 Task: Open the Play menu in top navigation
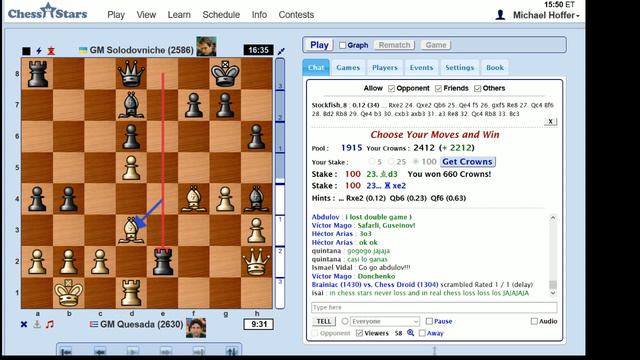[116, 15]
